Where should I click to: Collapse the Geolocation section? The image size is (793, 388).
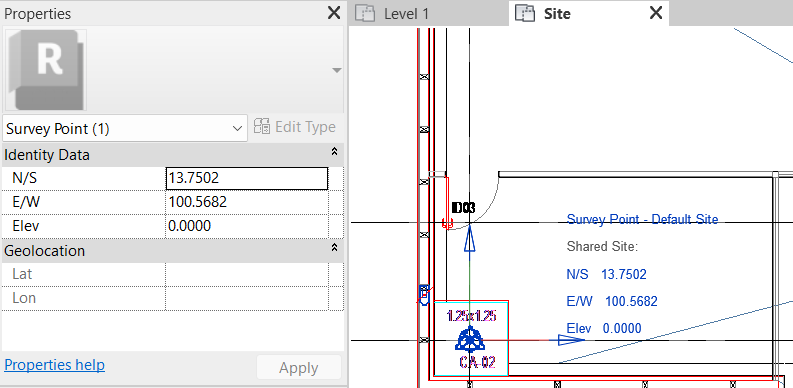pos(334,247)
